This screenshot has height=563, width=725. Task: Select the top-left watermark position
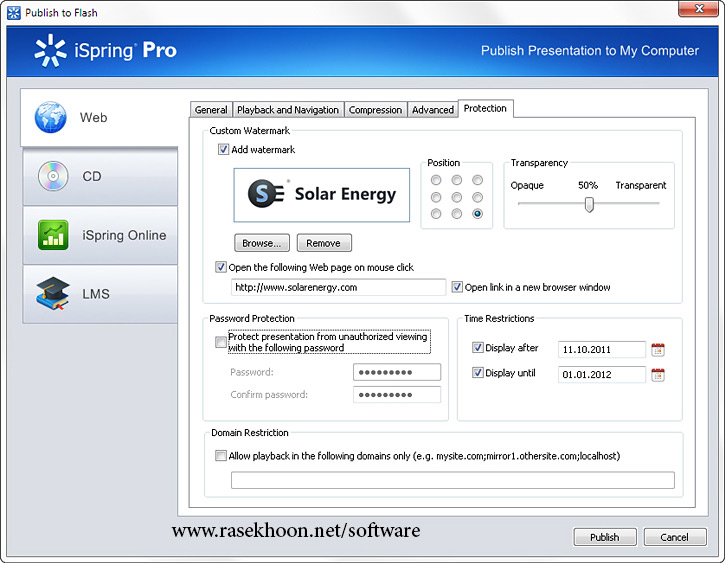coord(436,181)
